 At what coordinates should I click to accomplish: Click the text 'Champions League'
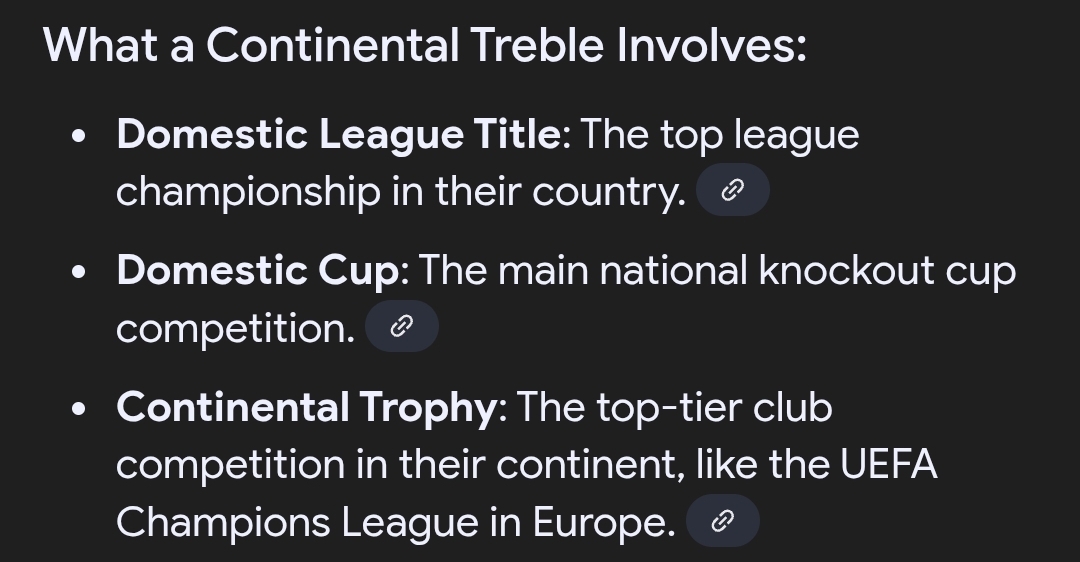click(298, 523)
